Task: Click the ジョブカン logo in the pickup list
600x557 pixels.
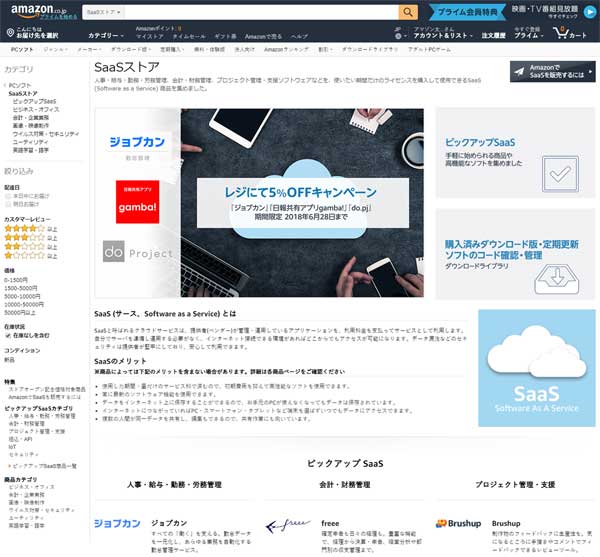Action: 117,523
